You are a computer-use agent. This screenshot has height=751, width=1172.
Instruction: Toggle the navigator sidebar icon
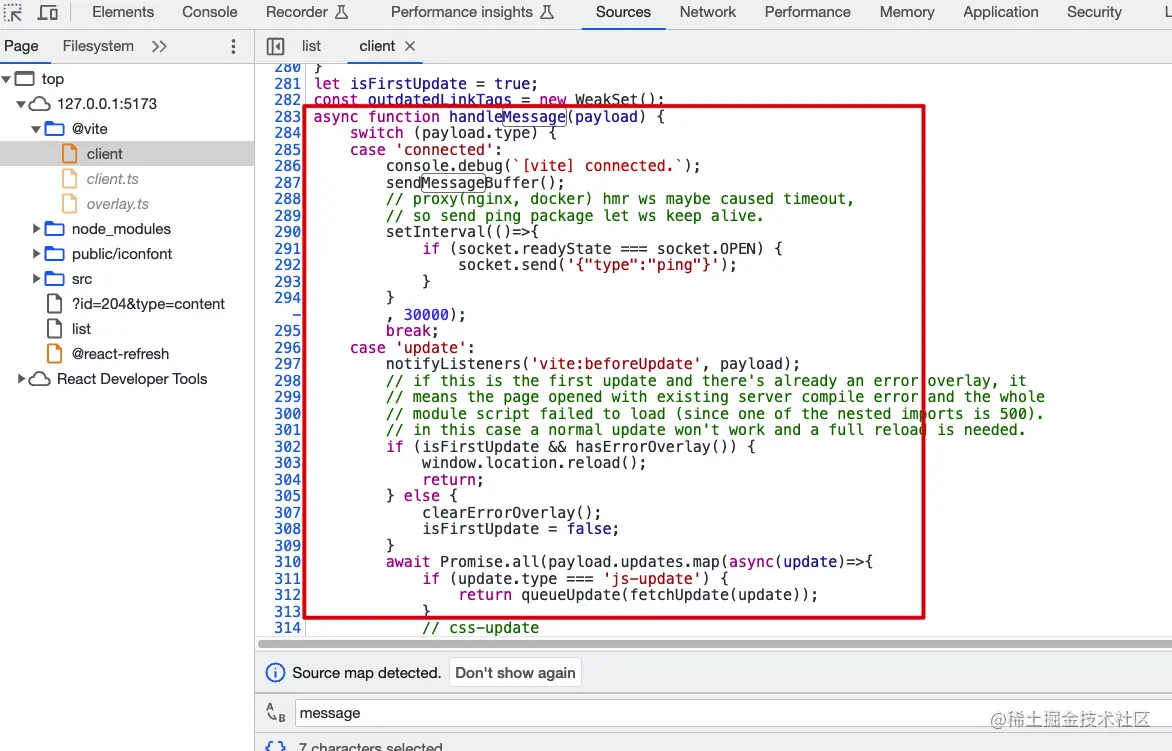tap(275, 46)
